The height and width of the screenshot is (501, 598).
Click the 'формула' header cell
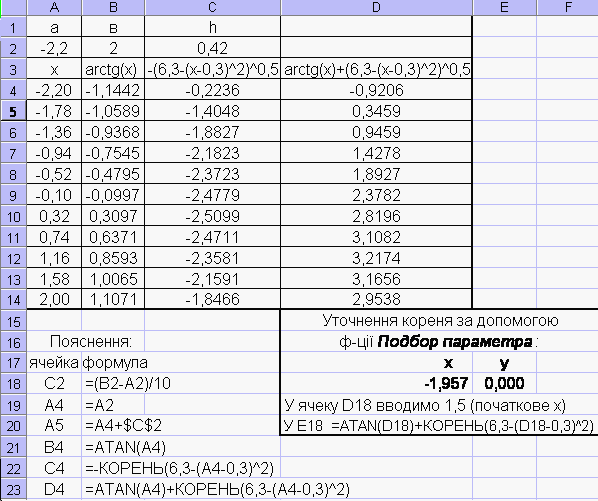115,363
